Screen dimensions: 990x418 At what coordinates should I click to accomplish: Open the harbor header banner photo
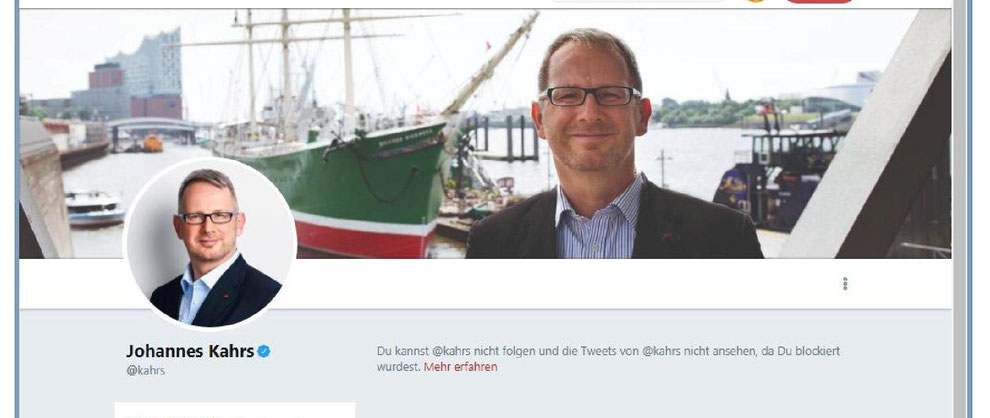pyautogui.click(x=485, y=133)
